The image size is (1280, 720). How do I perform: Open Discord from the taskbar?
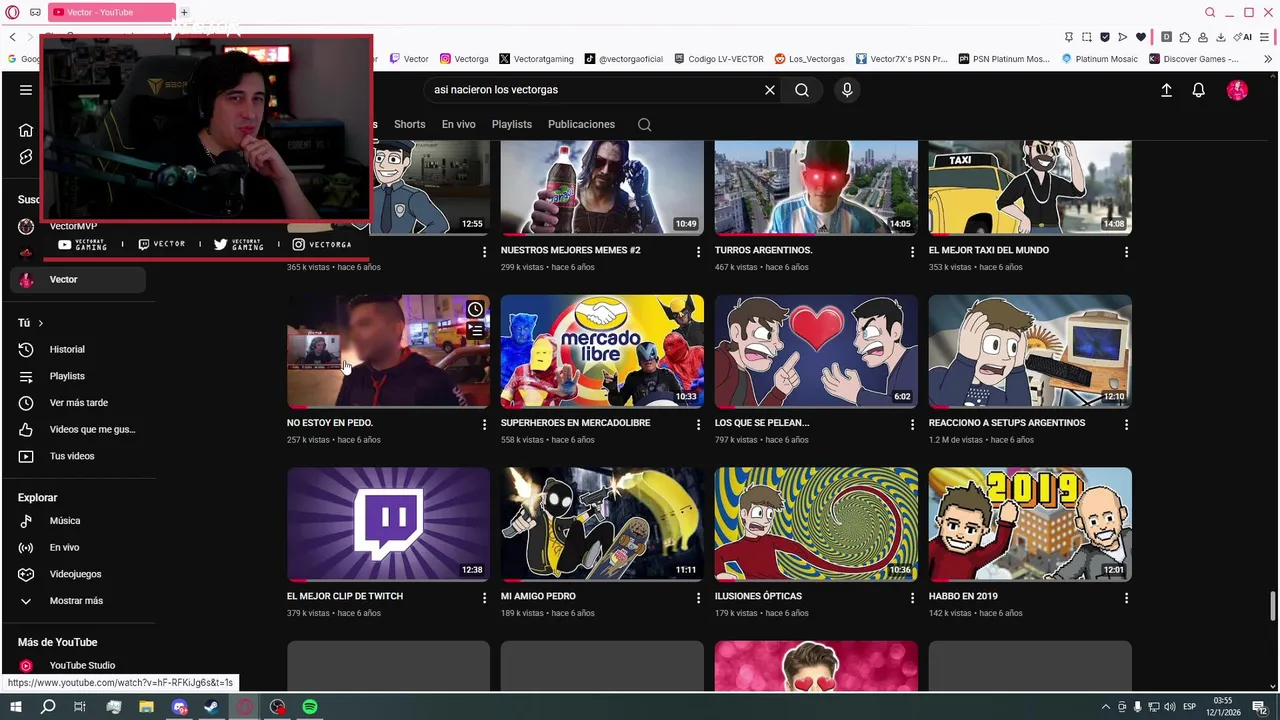tap(179, 707)
